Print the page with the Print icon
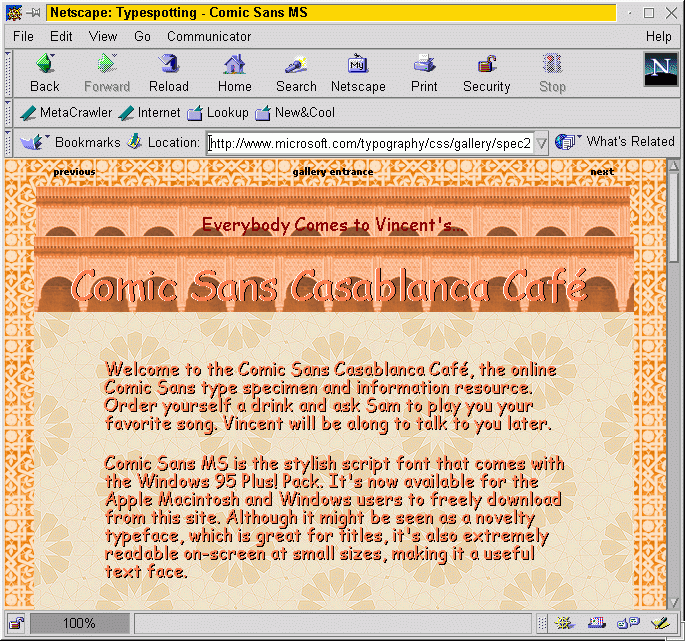This screenshot has width=685, height=641. (424, 73)
